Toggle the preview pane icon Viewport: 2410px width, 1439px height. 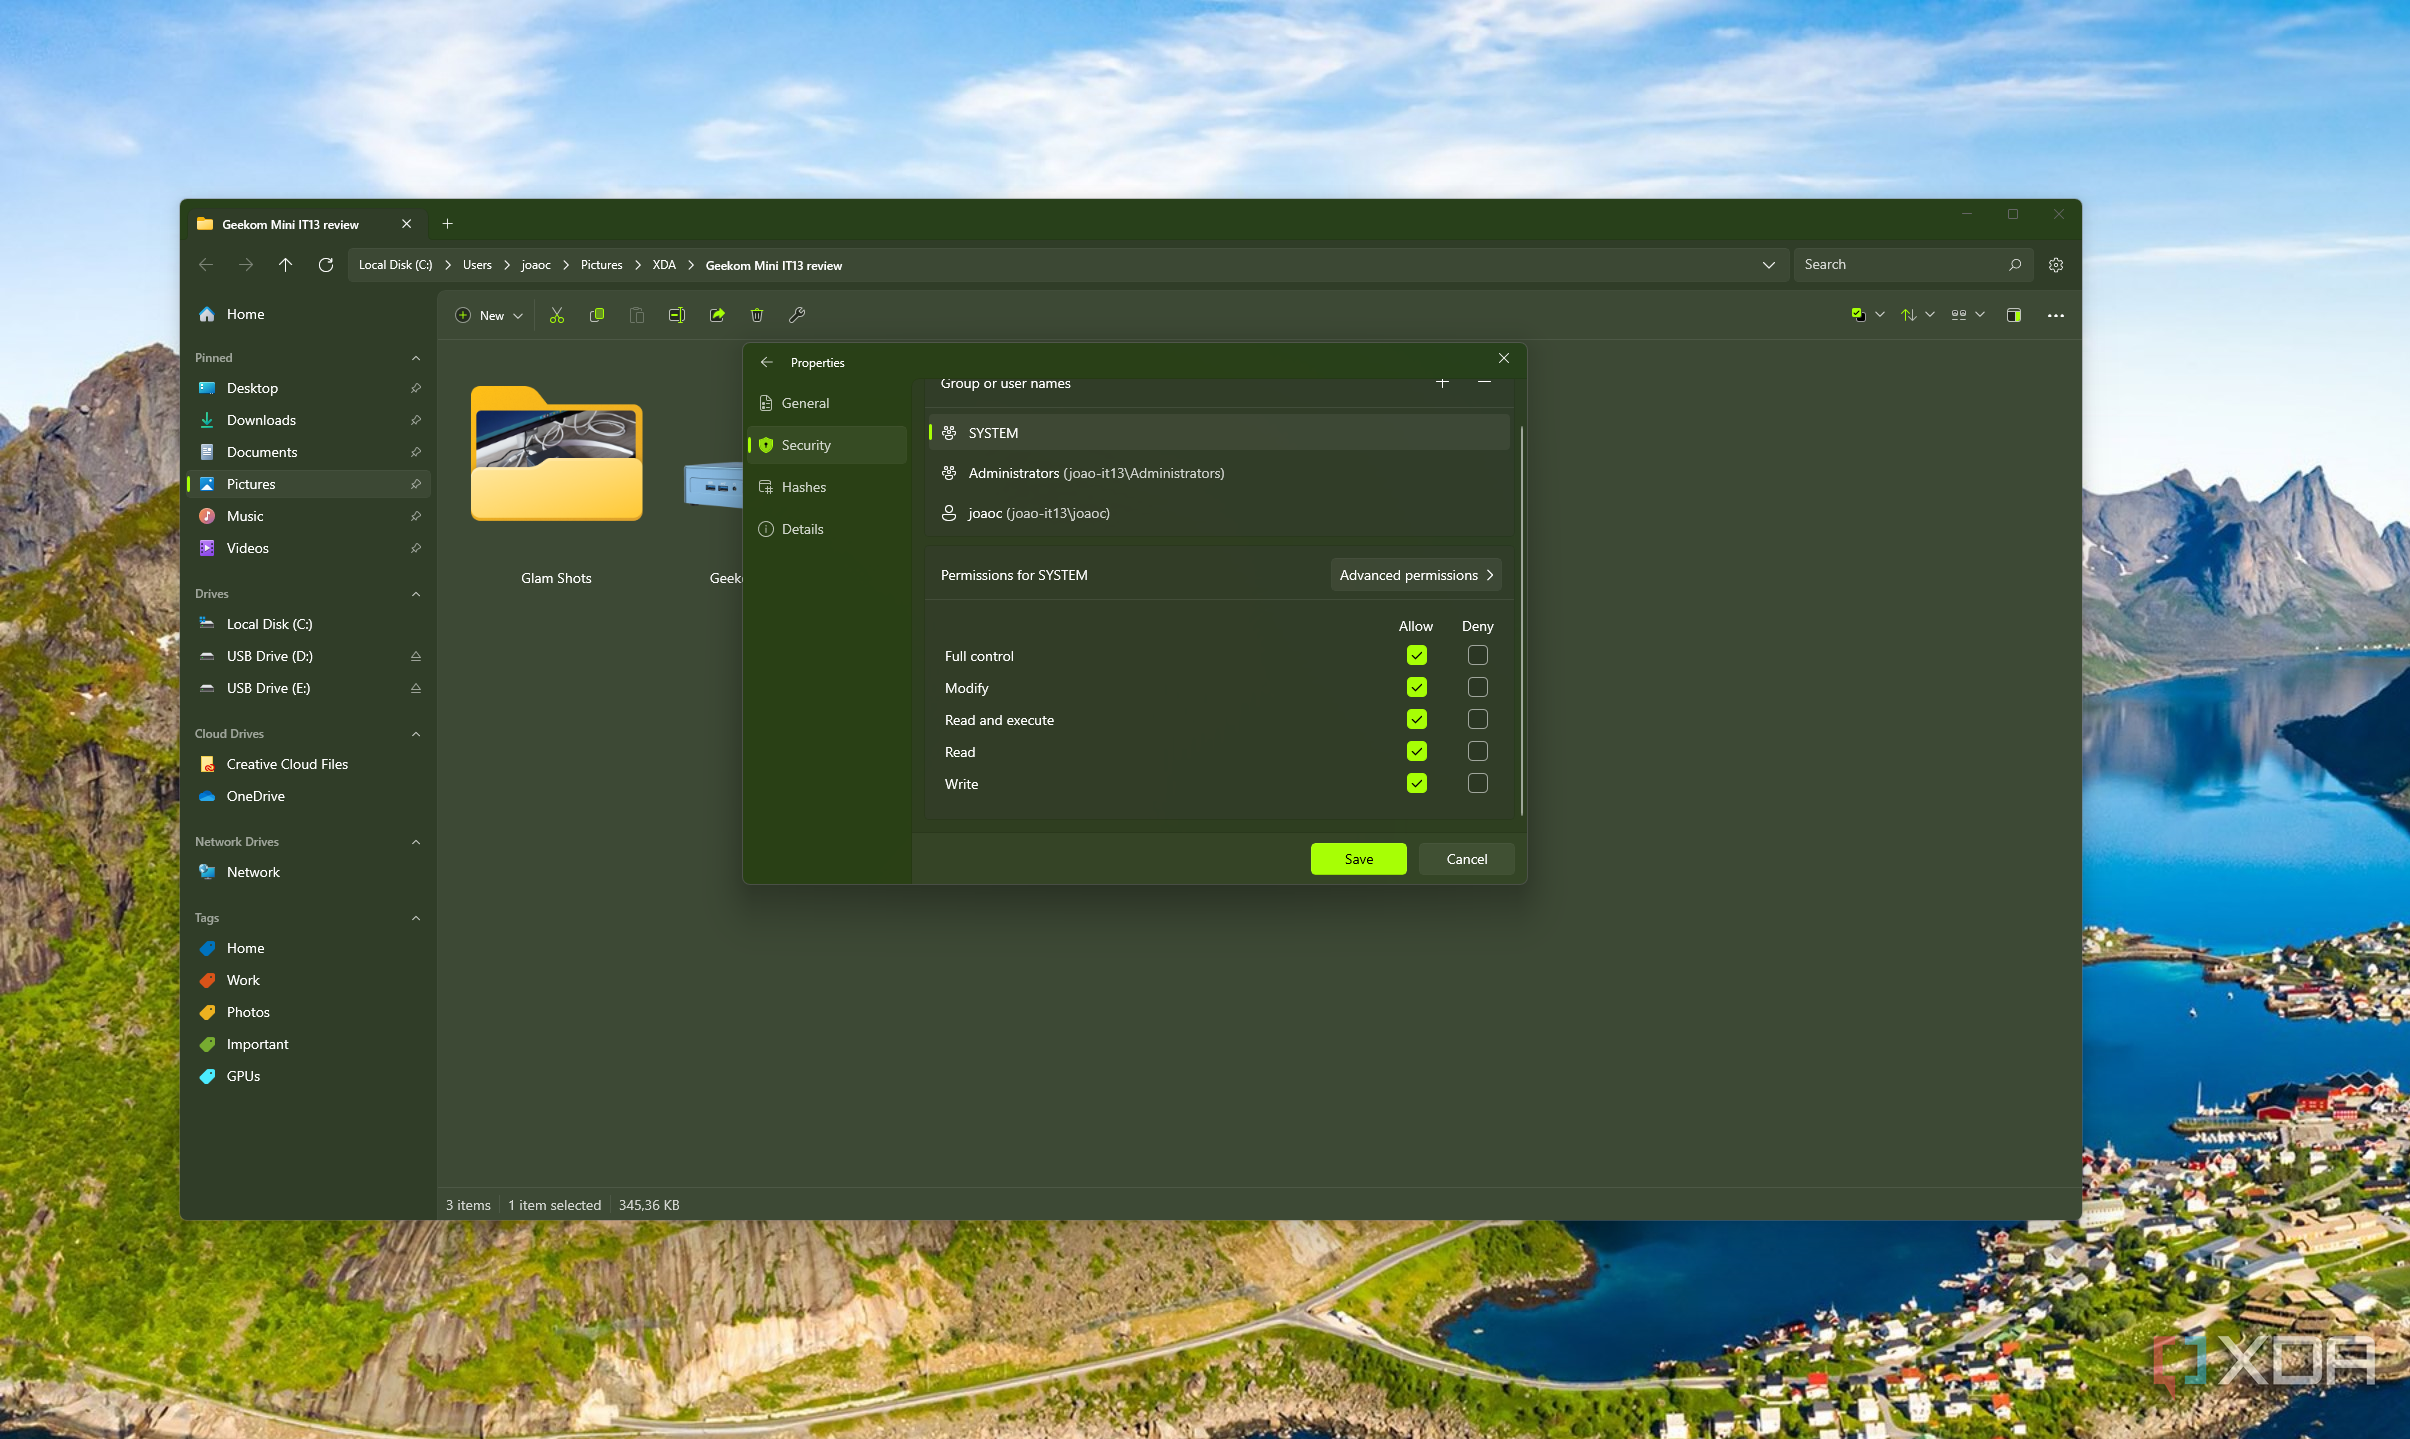coord(2014,315)
